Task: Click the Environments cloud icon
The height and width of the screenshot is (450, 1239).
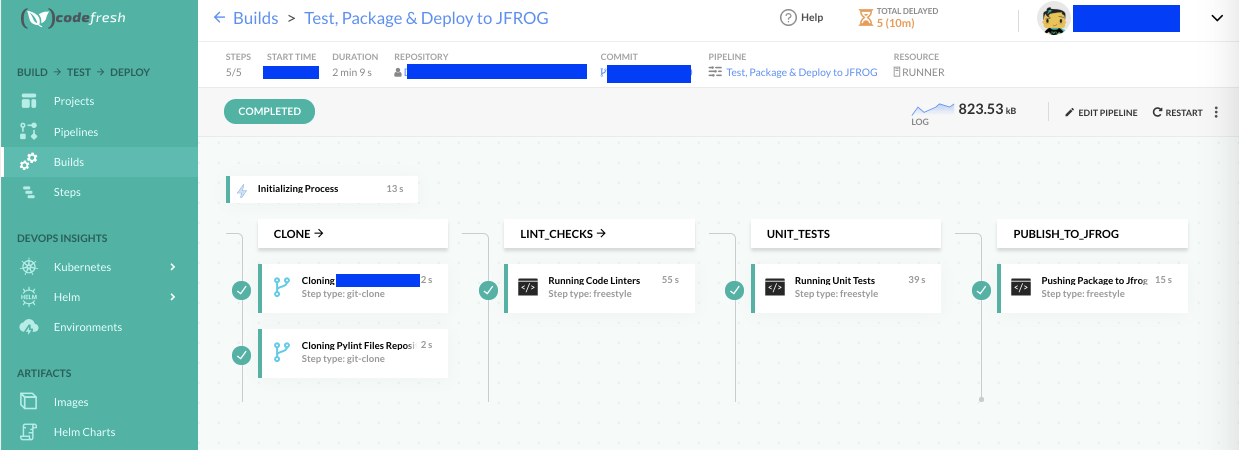Action: coord(29,327)
